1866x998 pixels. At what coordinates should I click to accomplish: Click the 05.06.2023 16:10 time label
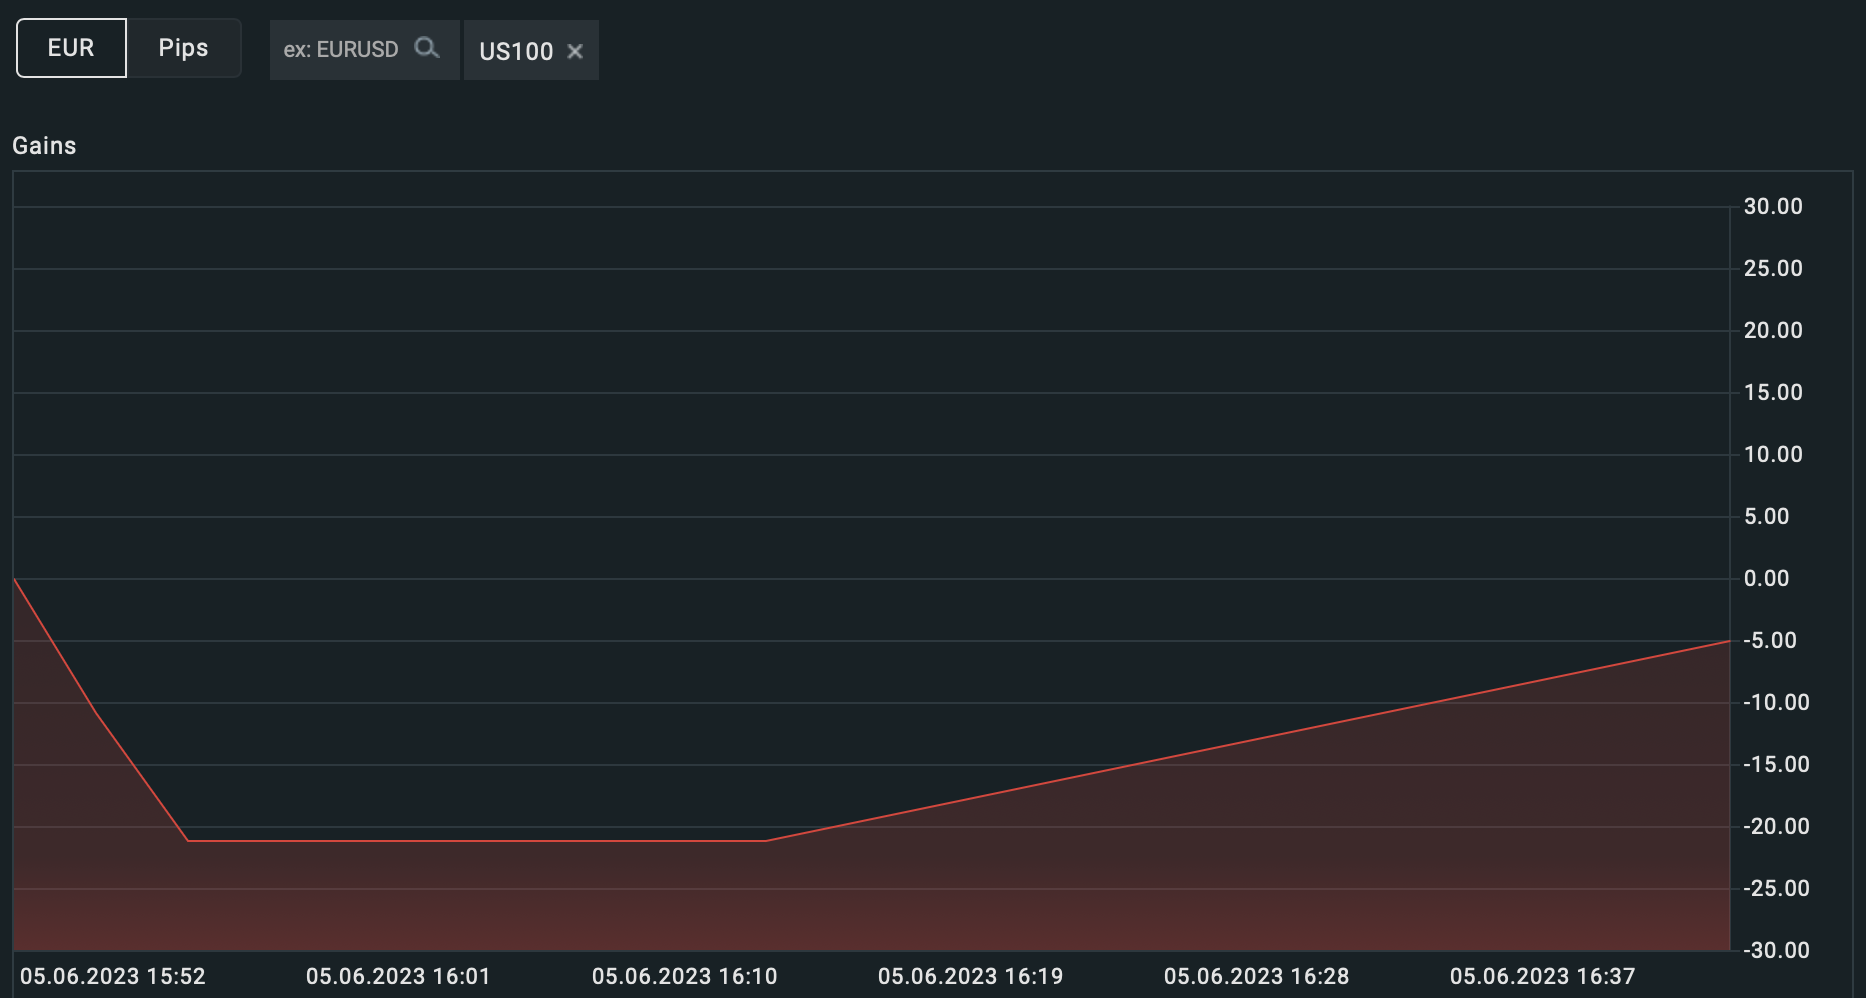click(x=685, y=977)
